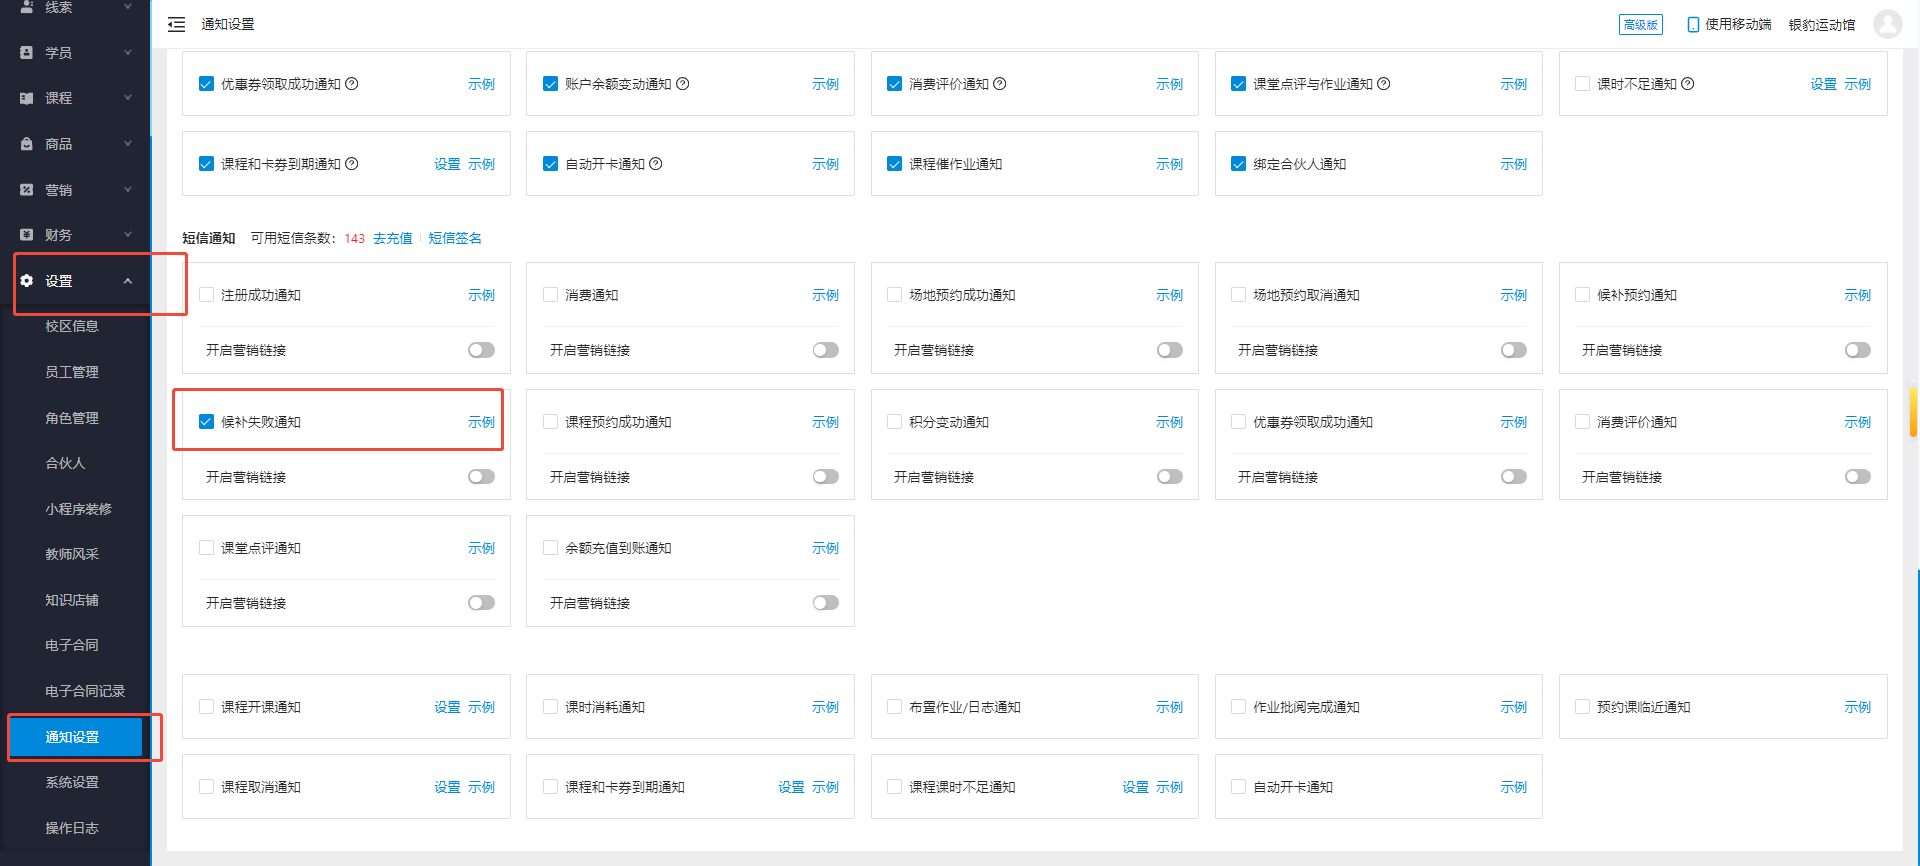This screenshot has height=866, width=1920.
Task: Uncheck 课程催作业通知 checkbox
Action: (x=894, y=164)
